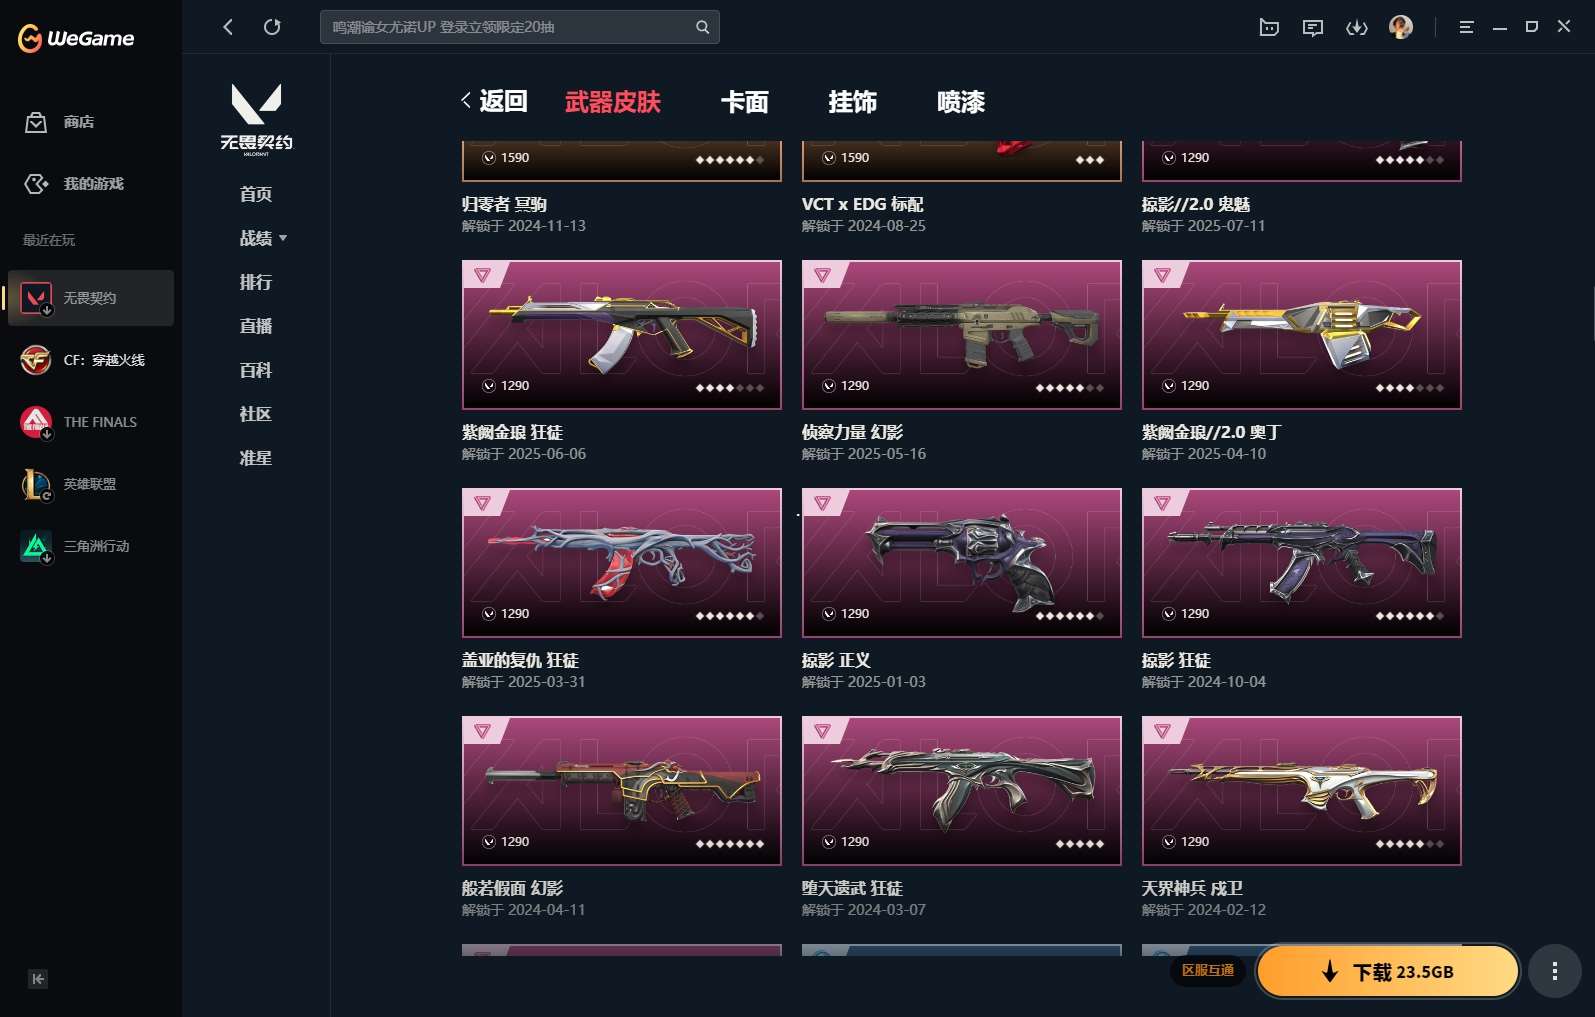
Task: Switch to the 卡面 tab
Action: [x=745, y=102]
